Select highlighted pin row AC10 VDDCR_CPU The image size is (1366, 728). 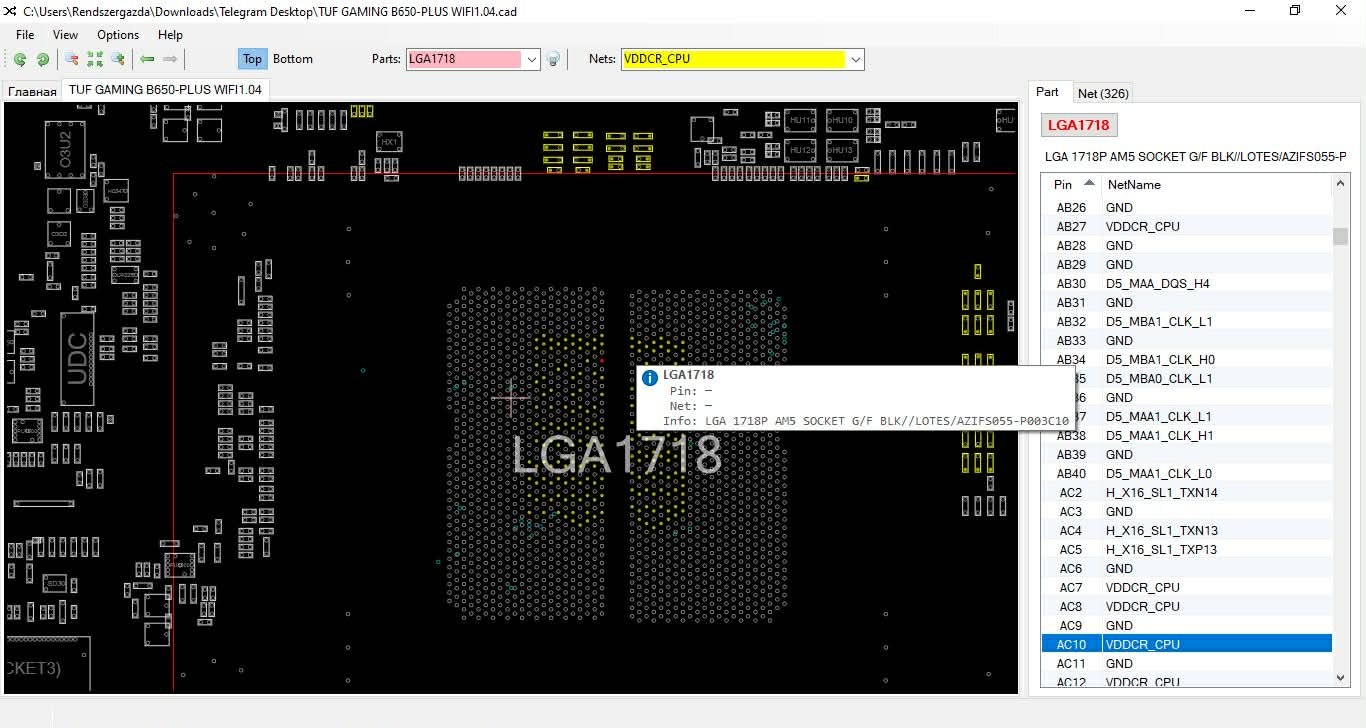1187,644
